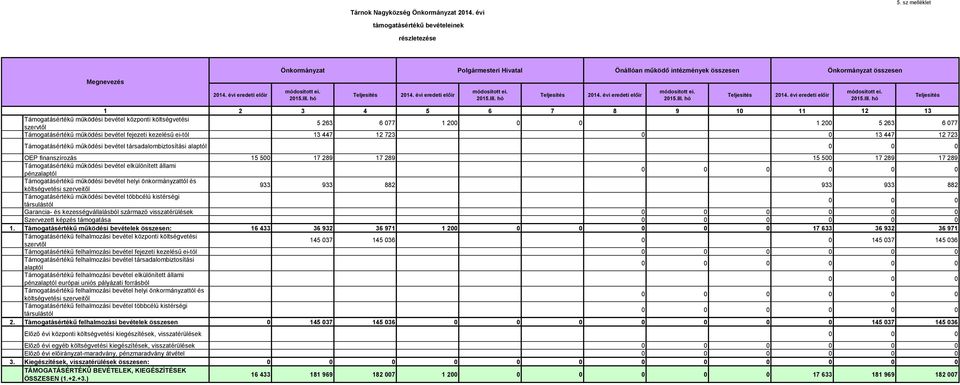Click the subtitle line 'támogatásértékű bevételeinek'
The width and height of the screenshot is (960, 385).
[x=417, y=25]
